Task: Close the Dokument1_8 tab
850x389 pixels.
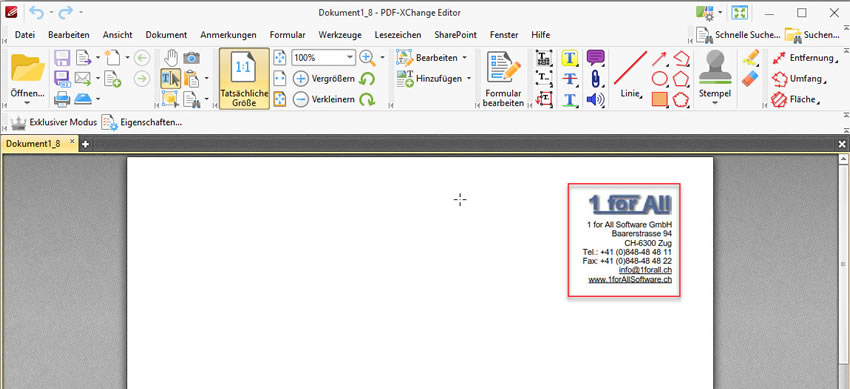Action: point(72,142)
